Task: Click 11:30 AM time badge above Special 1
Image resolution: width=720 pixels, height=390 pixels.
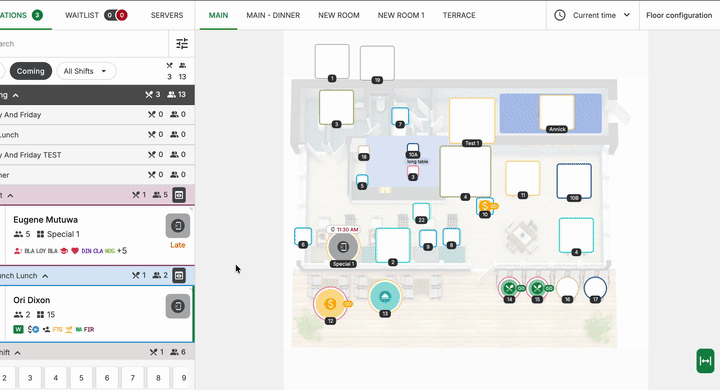Action: 344,229
